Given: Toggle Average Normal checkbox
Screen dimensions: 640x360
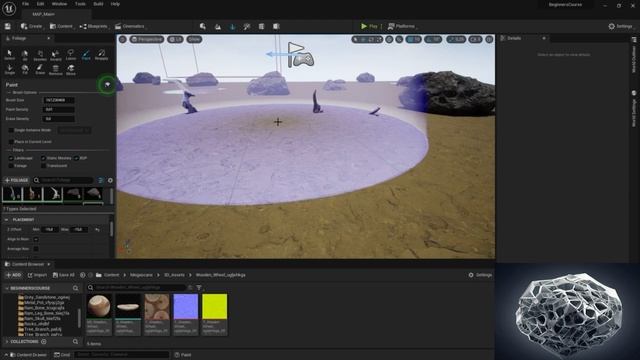Looking at the screenshot, I should (36, 249).
